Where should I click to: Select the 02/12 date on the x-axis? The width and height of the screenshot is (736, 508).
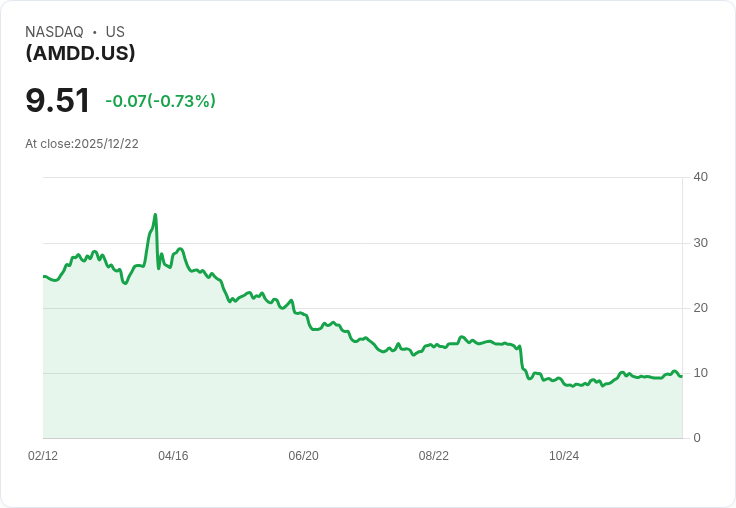[43, 456]
